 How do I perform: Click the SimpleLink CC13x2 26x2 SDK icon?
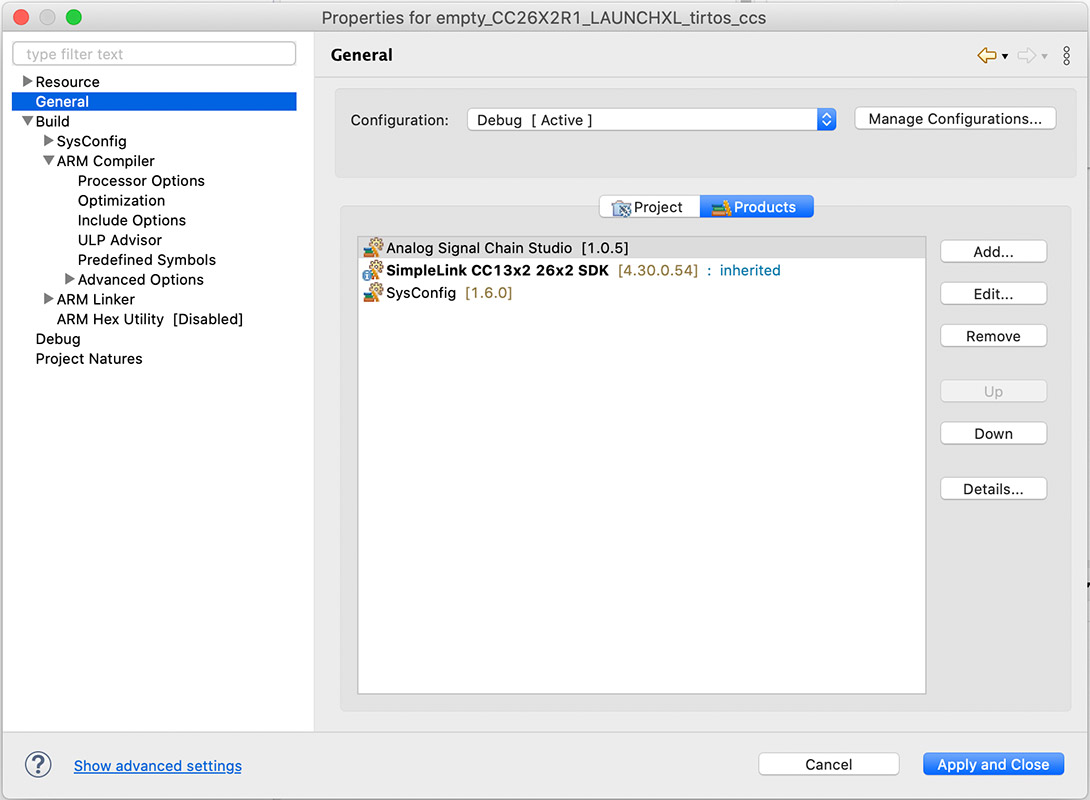coord(373,271)
